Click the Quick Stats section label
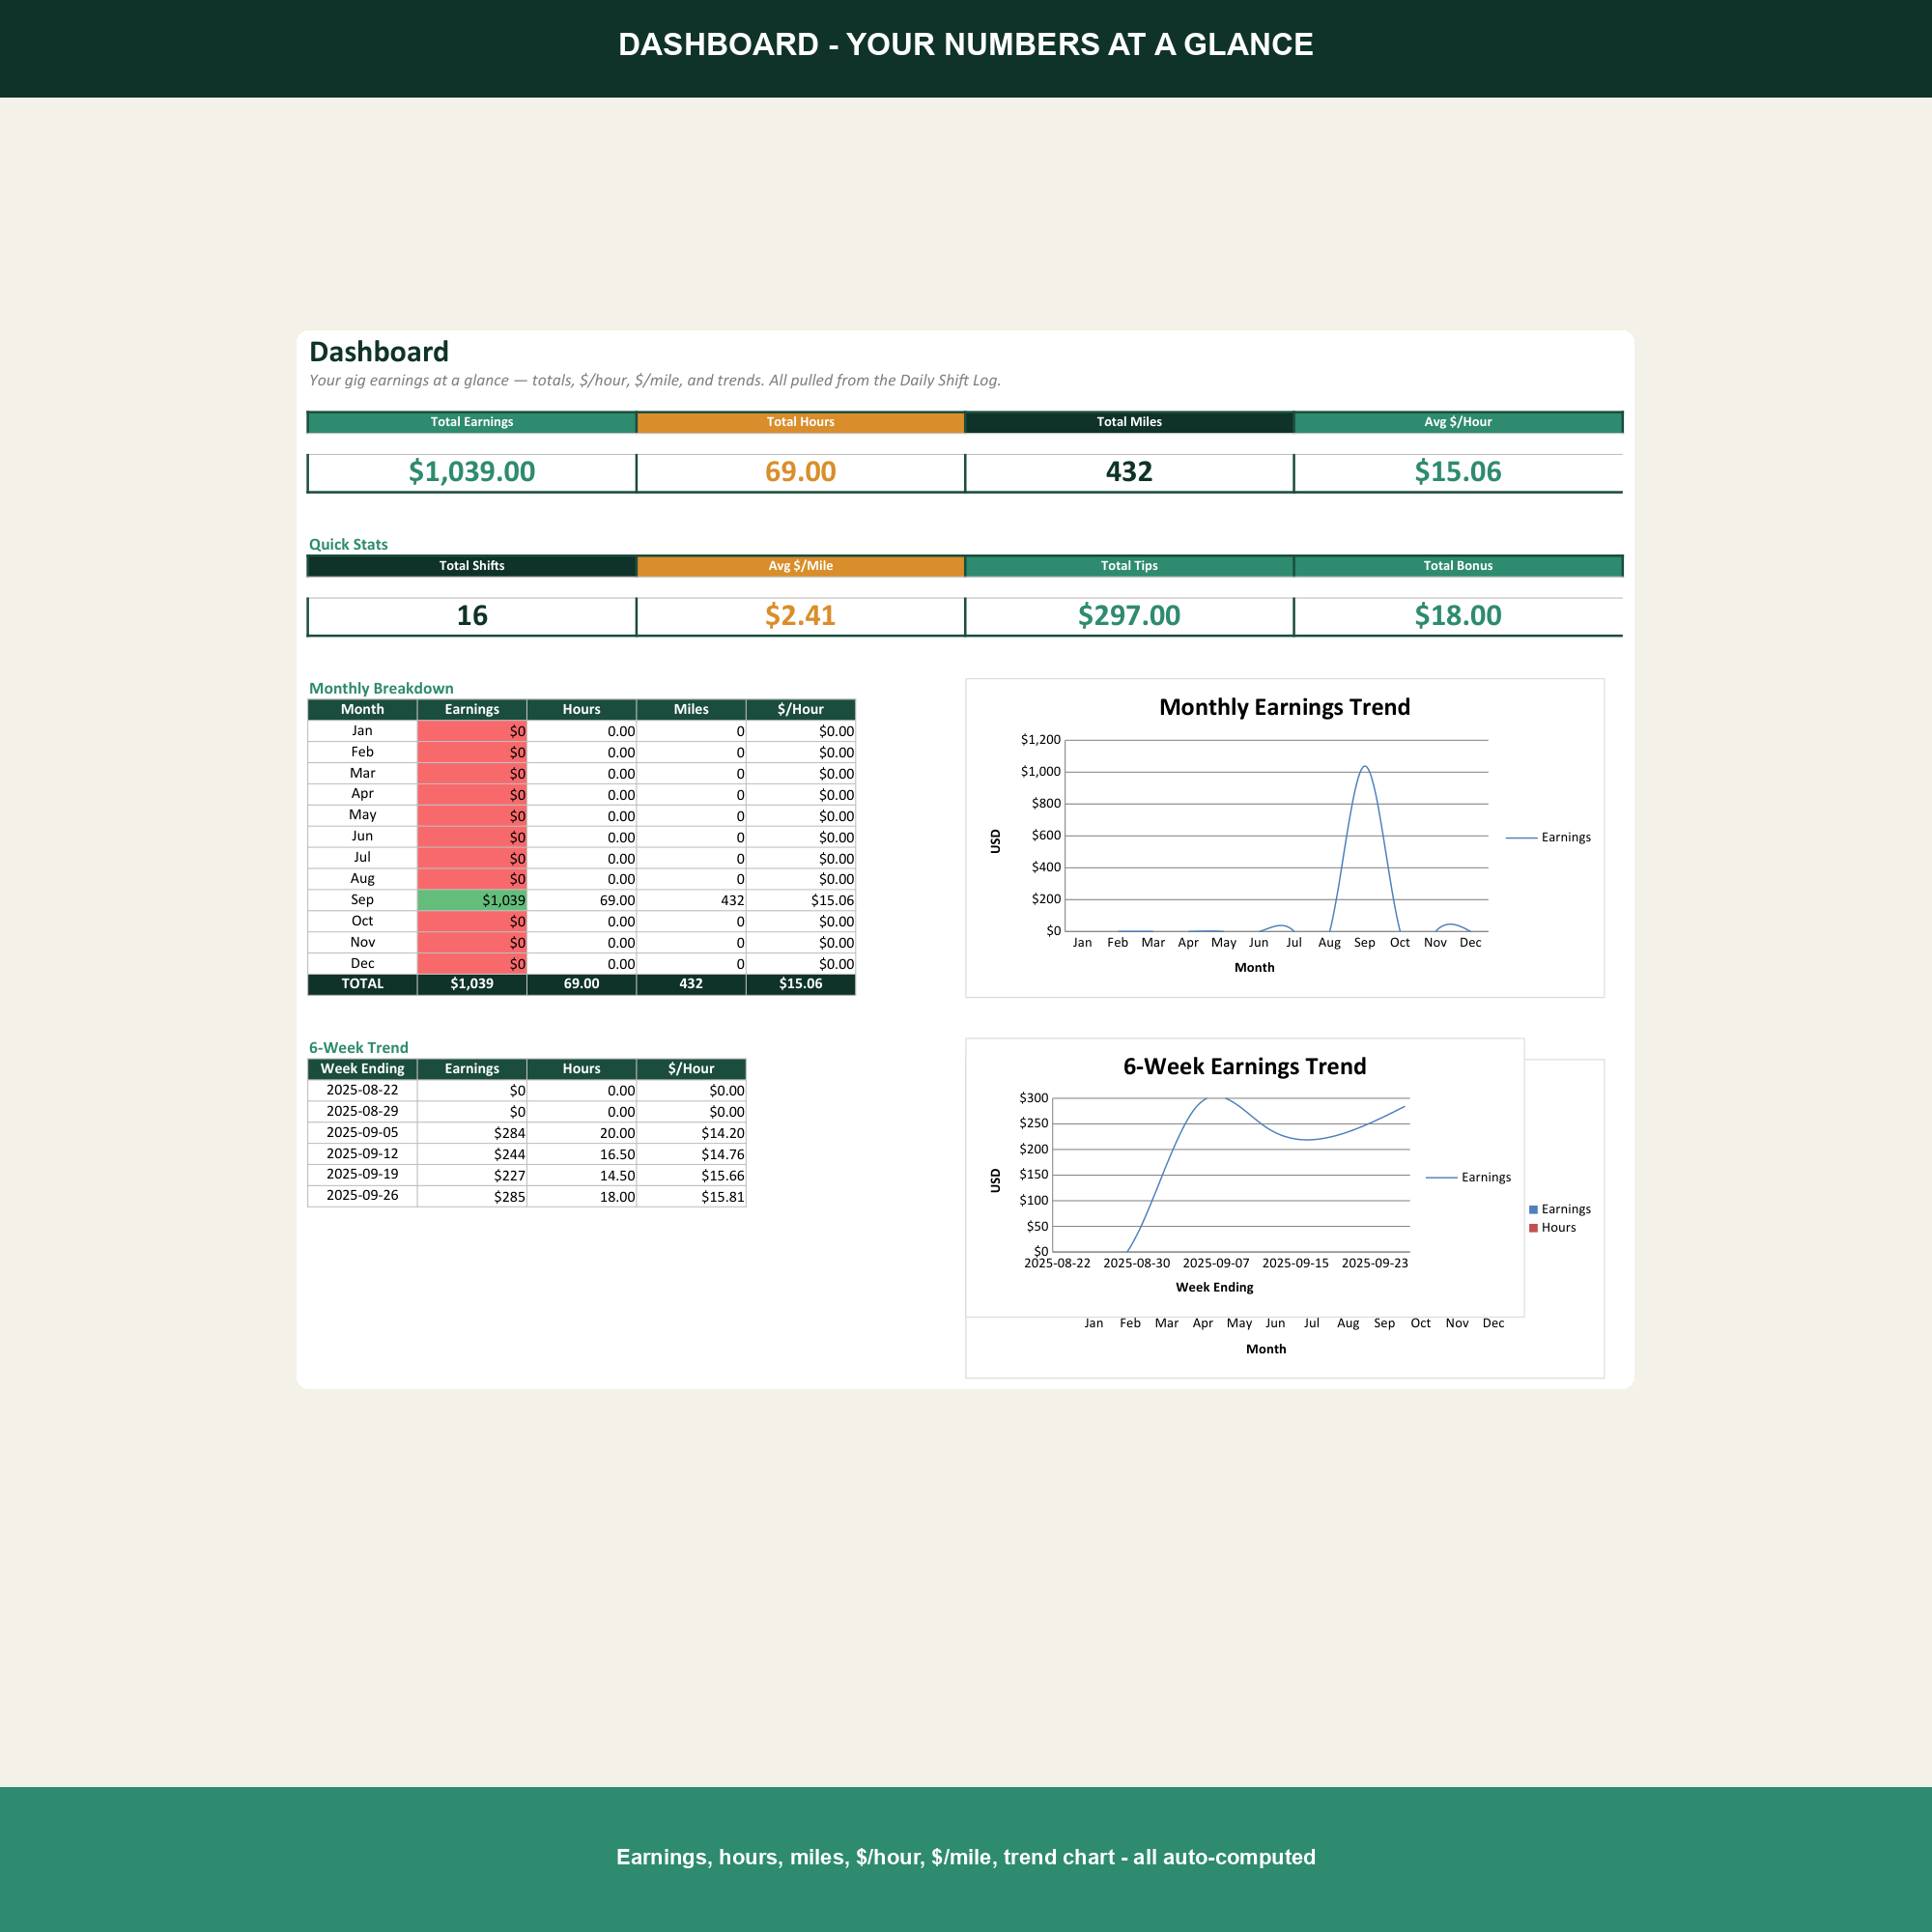The image size is (1932, 1932). click(x=348, y=544)
